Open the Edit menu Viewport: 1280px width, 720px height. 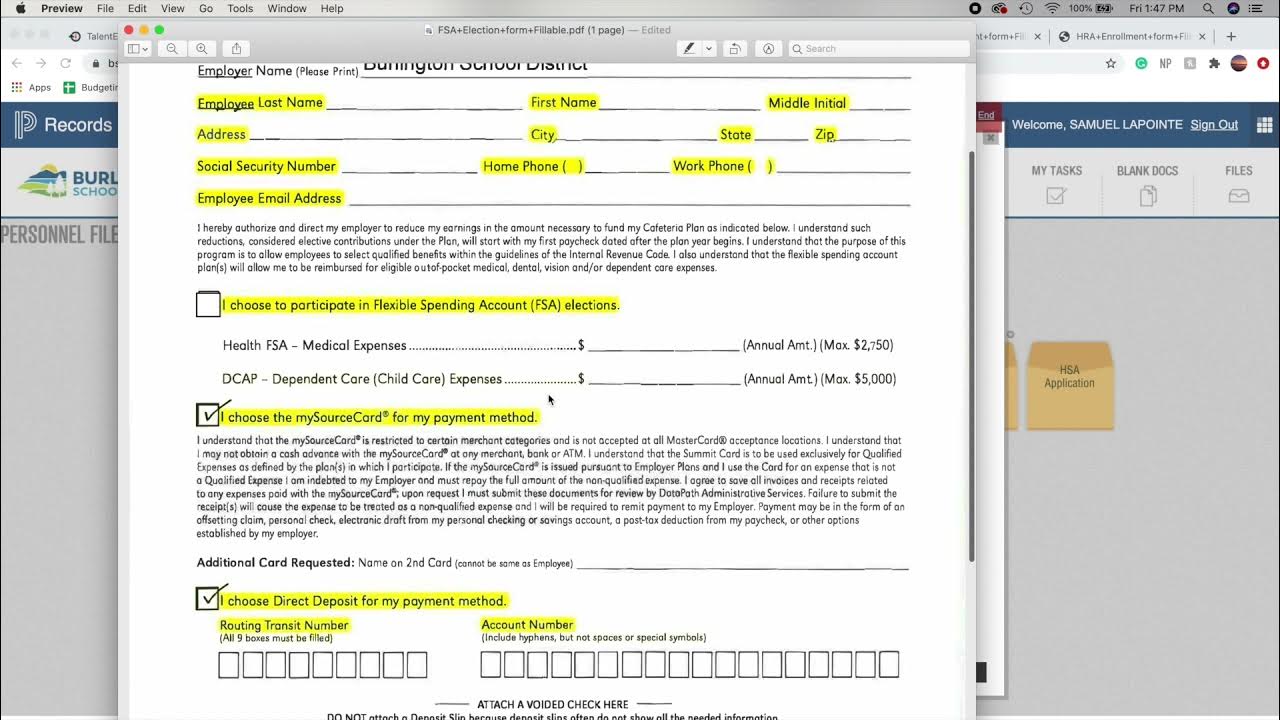(137, 8)
